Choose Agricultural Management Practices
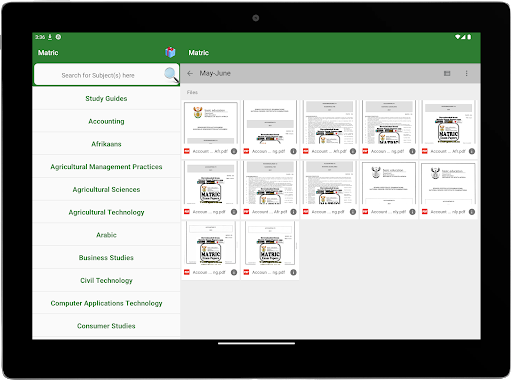Image resolution: width=512 pixels, height=380 pixels. (x=106, y=167)
